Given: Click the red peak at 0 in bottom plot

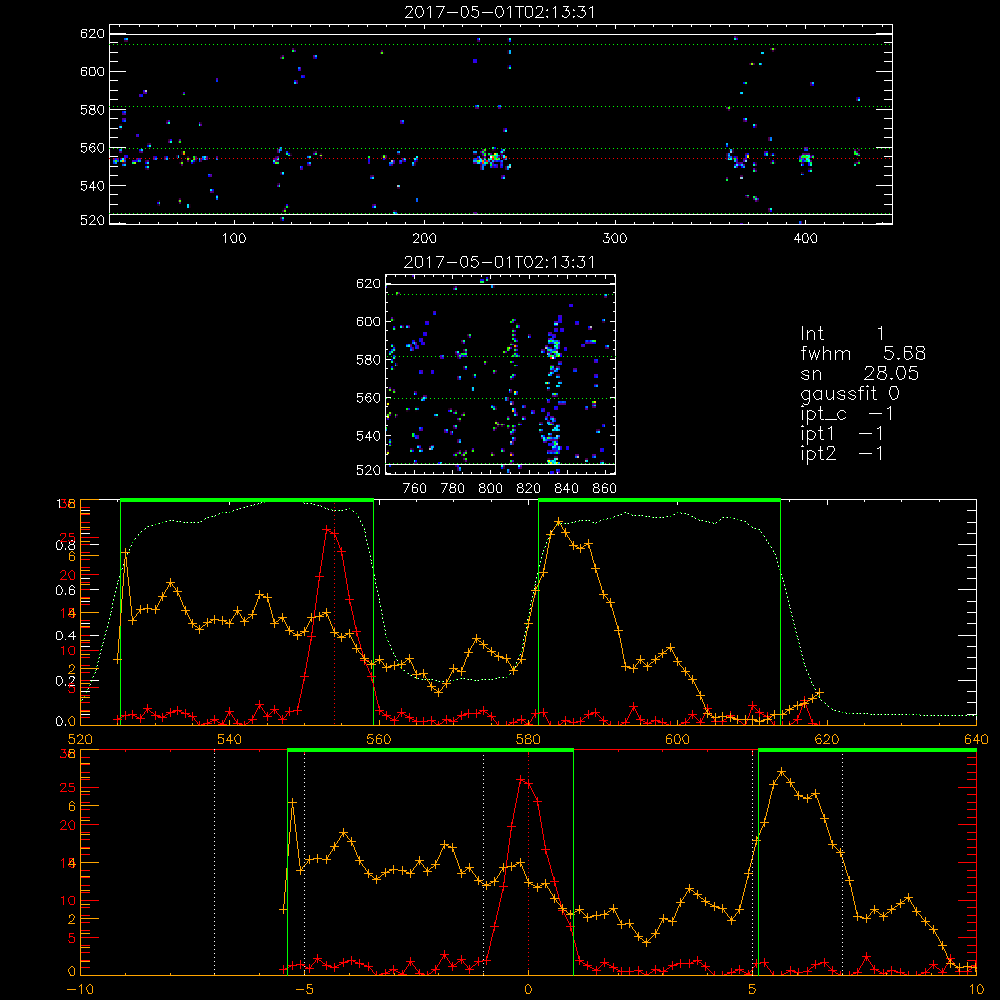Looking at the screenshot, I should [x=521, y=779].
